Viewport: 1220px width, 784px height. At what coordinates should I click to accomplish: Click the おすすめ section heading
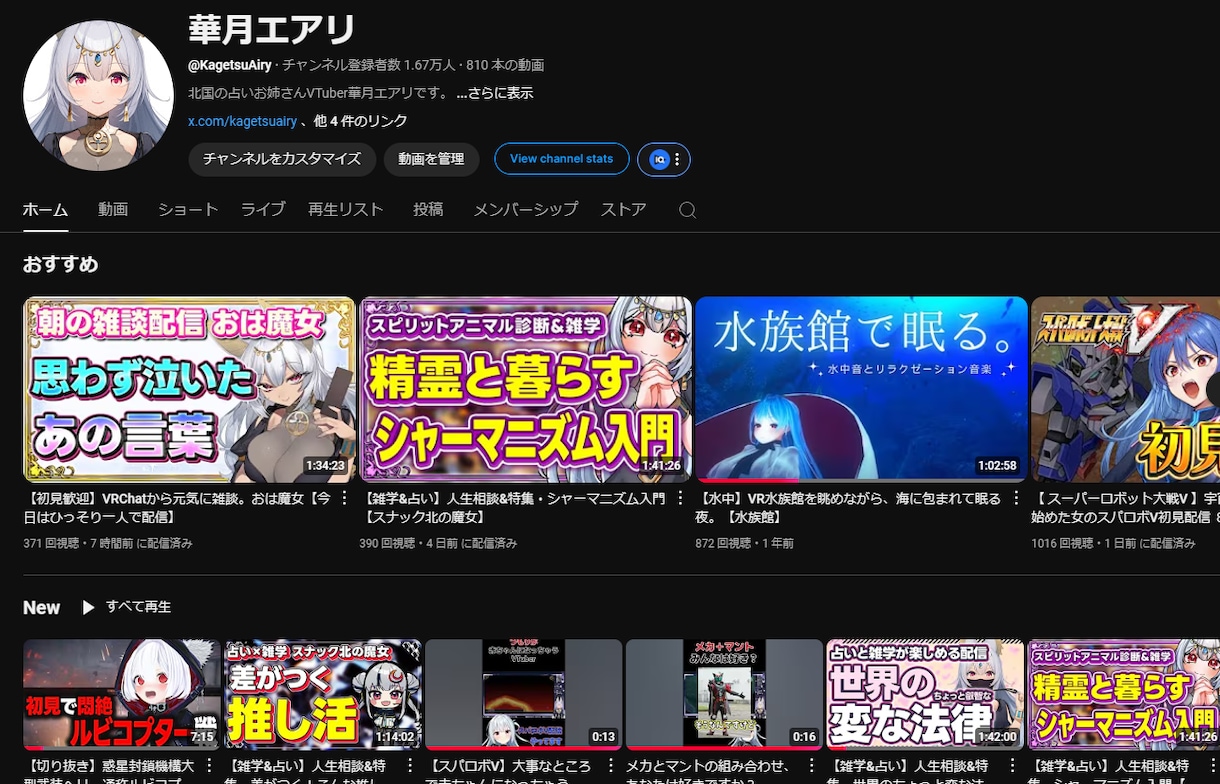coord(61,265)
